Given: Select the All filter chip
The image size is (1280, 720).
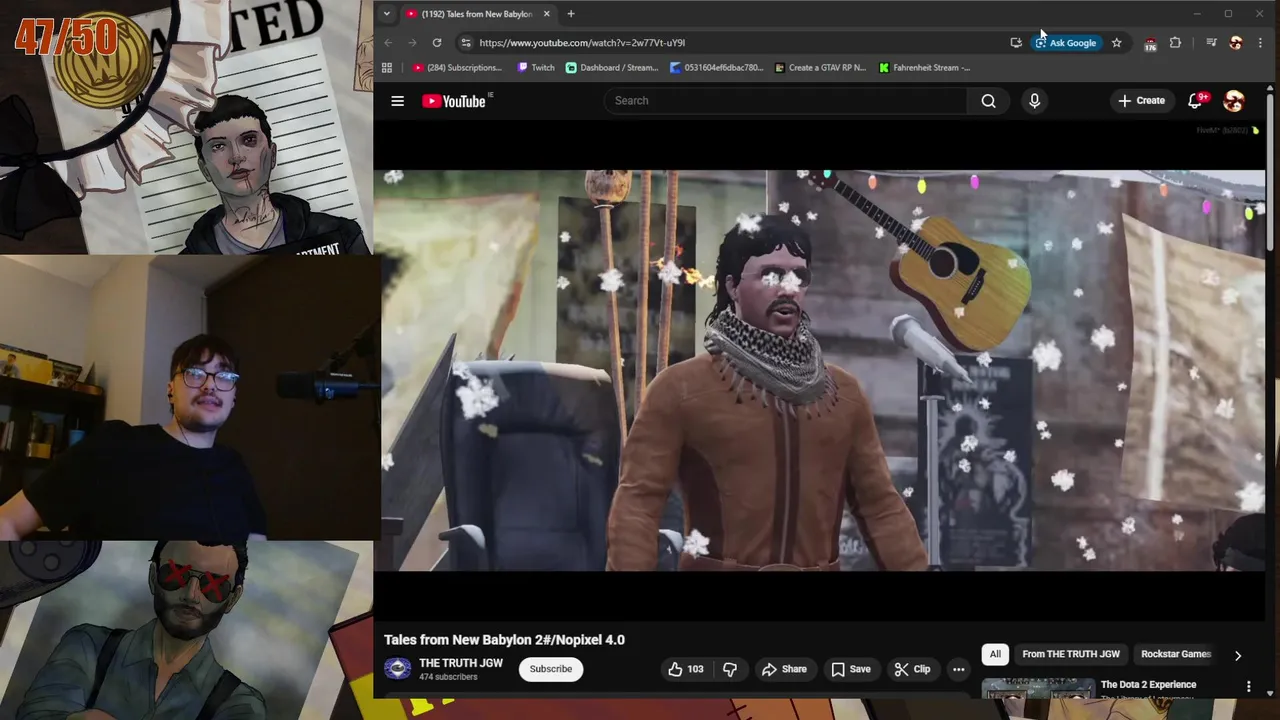Looking at the screenshot, I should [x=995, y=654].
